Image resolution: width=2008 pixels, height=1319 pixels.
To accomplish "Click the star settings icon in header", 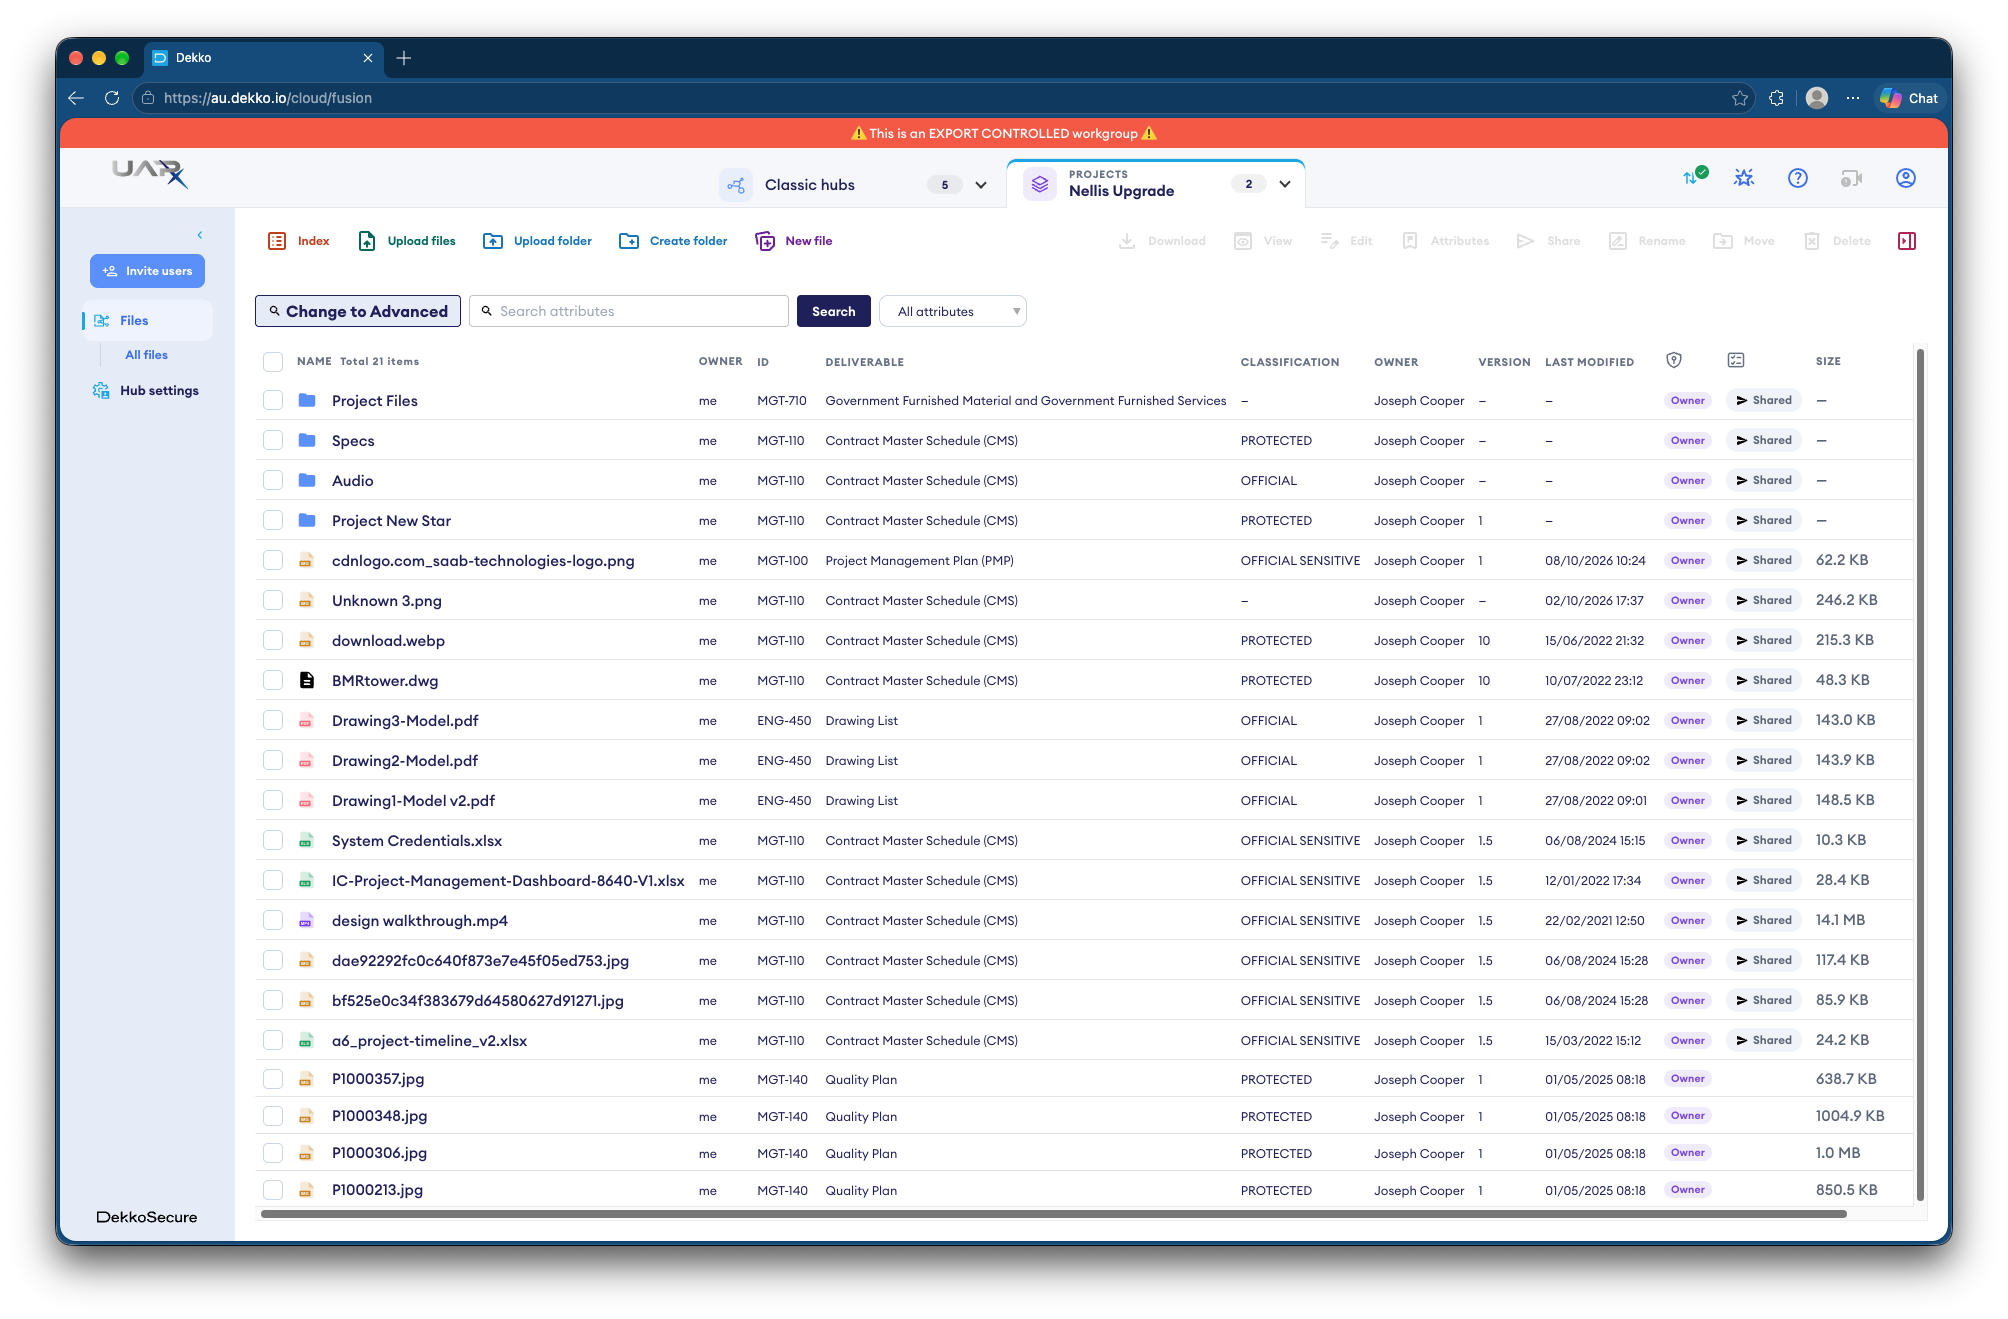I will (1744, 178).
